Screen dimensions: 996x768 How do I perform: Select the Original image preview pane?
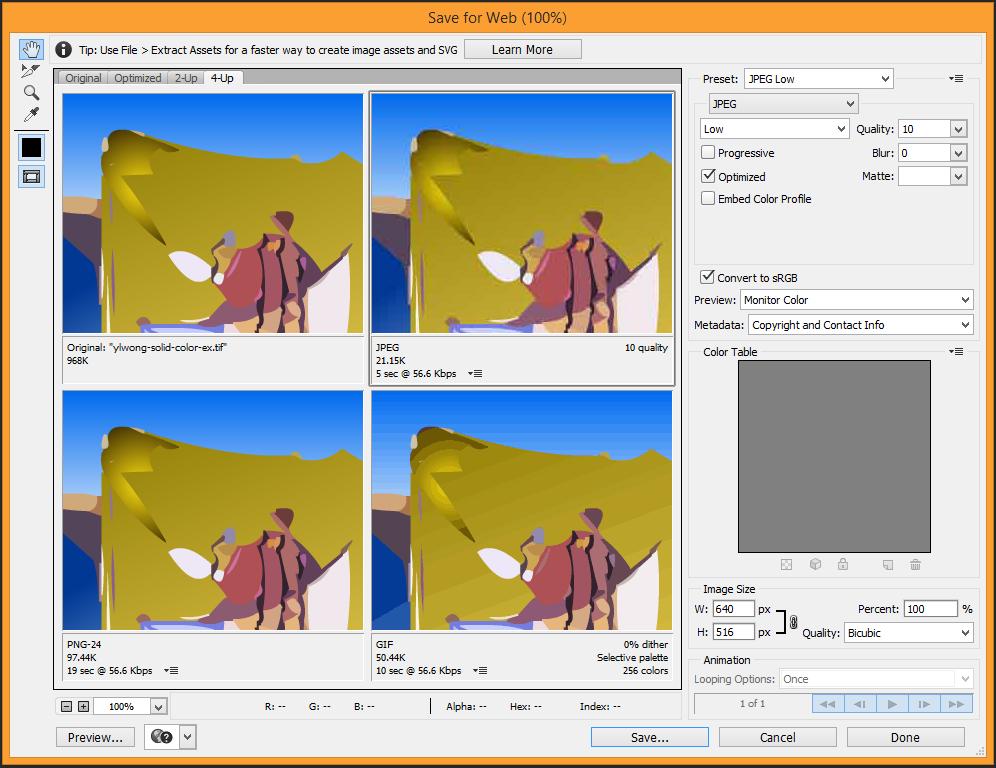click(213, 213)
